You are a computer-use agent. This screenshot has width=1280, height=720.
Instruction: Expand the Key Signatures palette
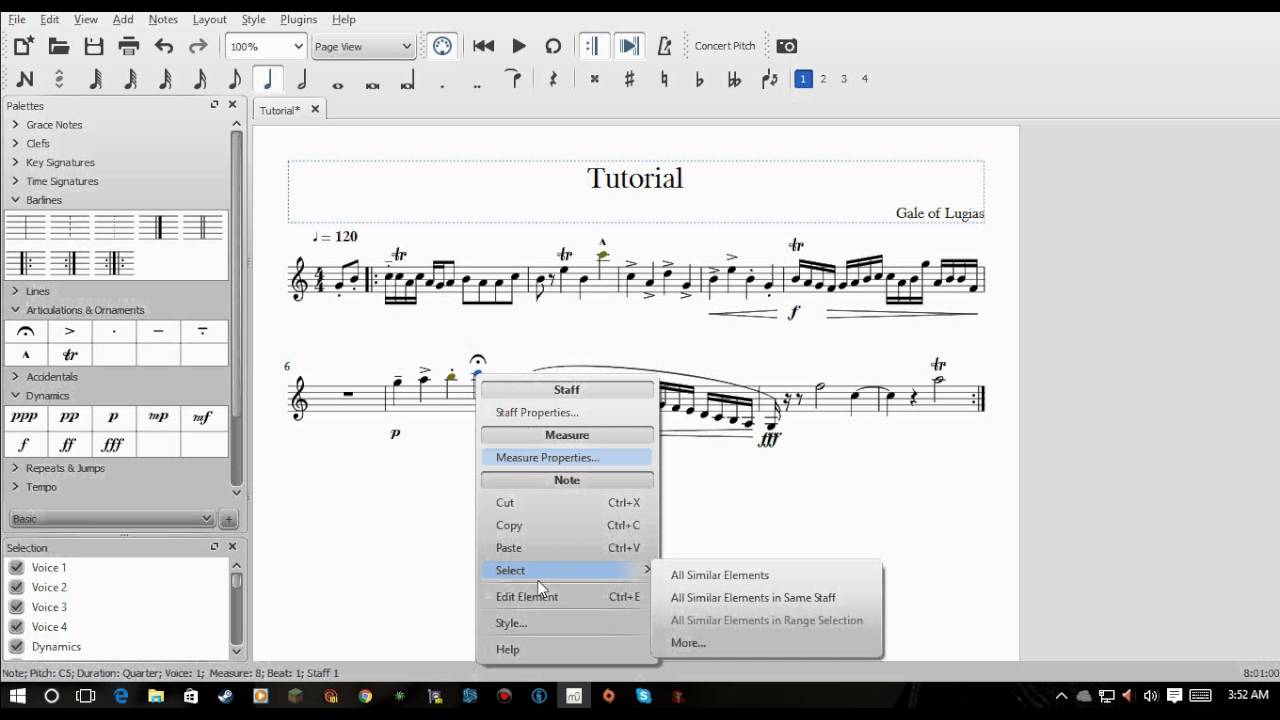coord(16,162)
